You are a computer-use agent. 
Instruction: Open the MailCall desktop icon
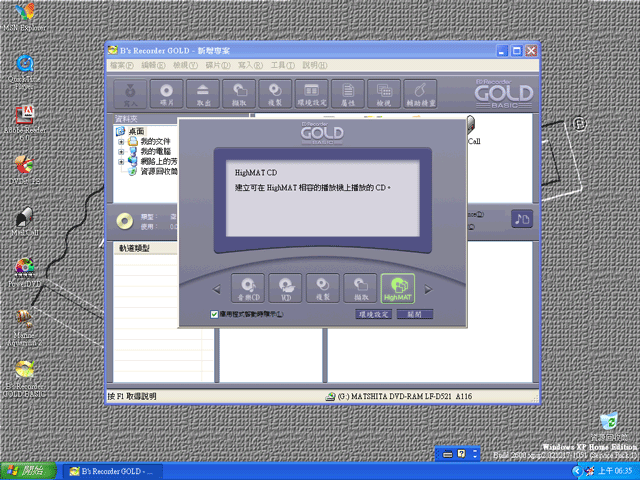(x=24, y=221)
